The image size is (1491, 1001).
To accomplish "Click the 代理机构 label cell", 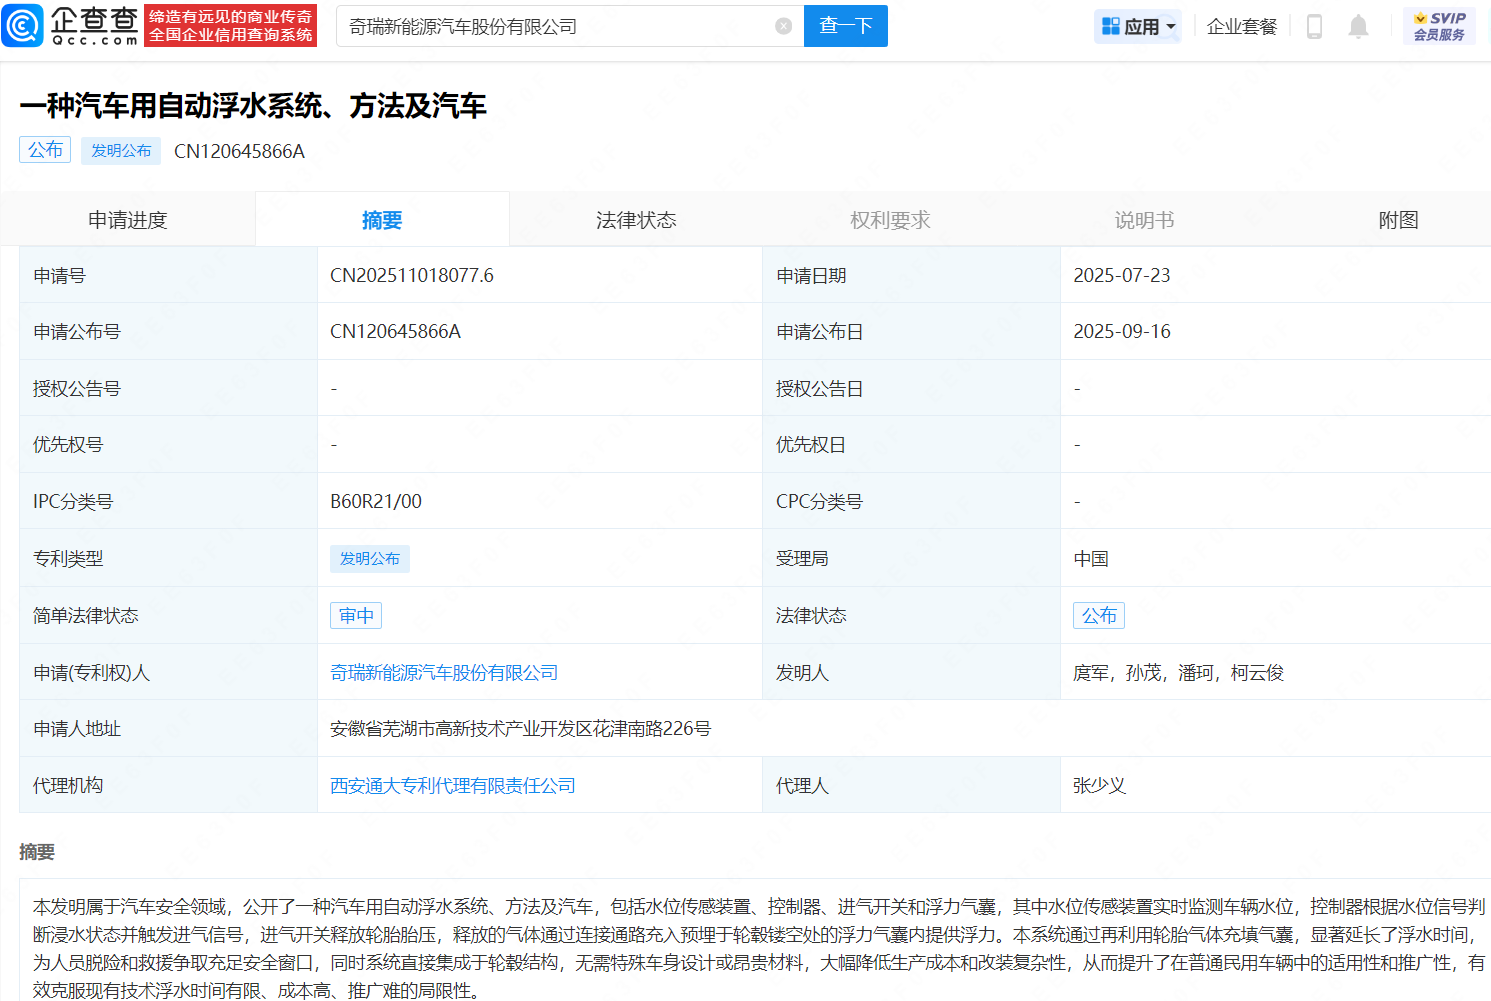I will coord(168,786).
